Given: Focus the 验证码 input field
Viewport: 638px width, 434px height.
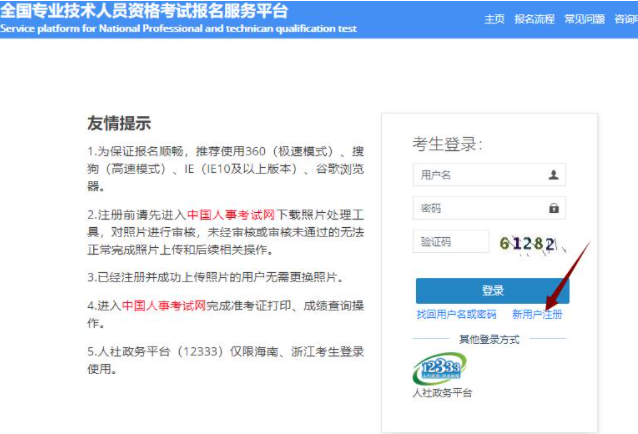Looking at the screenshot, I should point(450,242).
